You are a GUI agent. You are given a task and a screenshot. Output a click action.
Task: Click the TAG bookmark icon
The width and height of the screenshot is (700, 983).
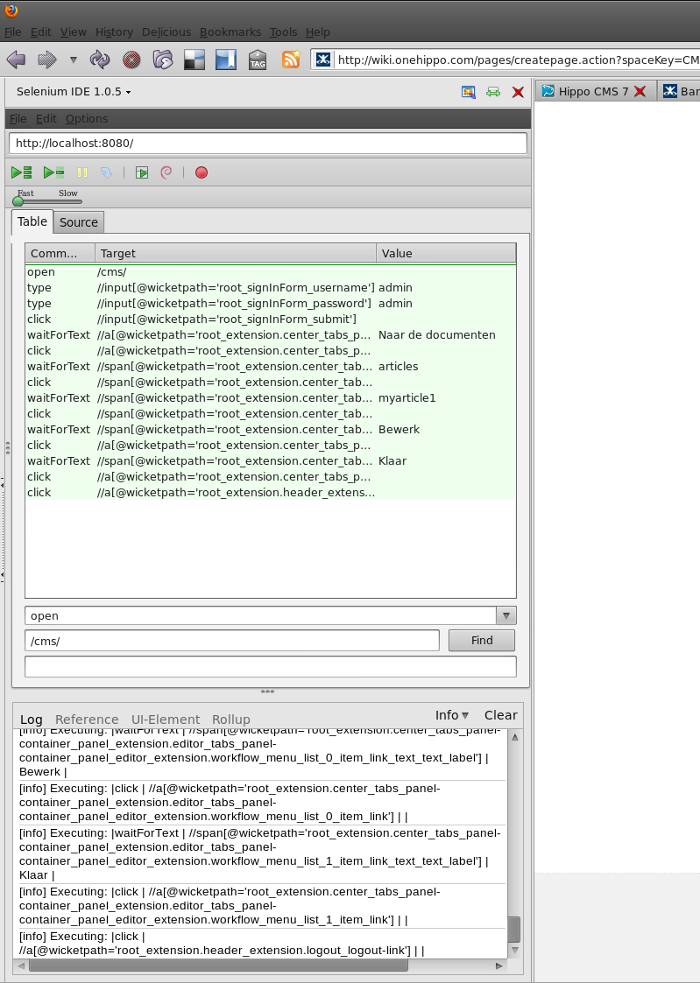pos(258,60)
